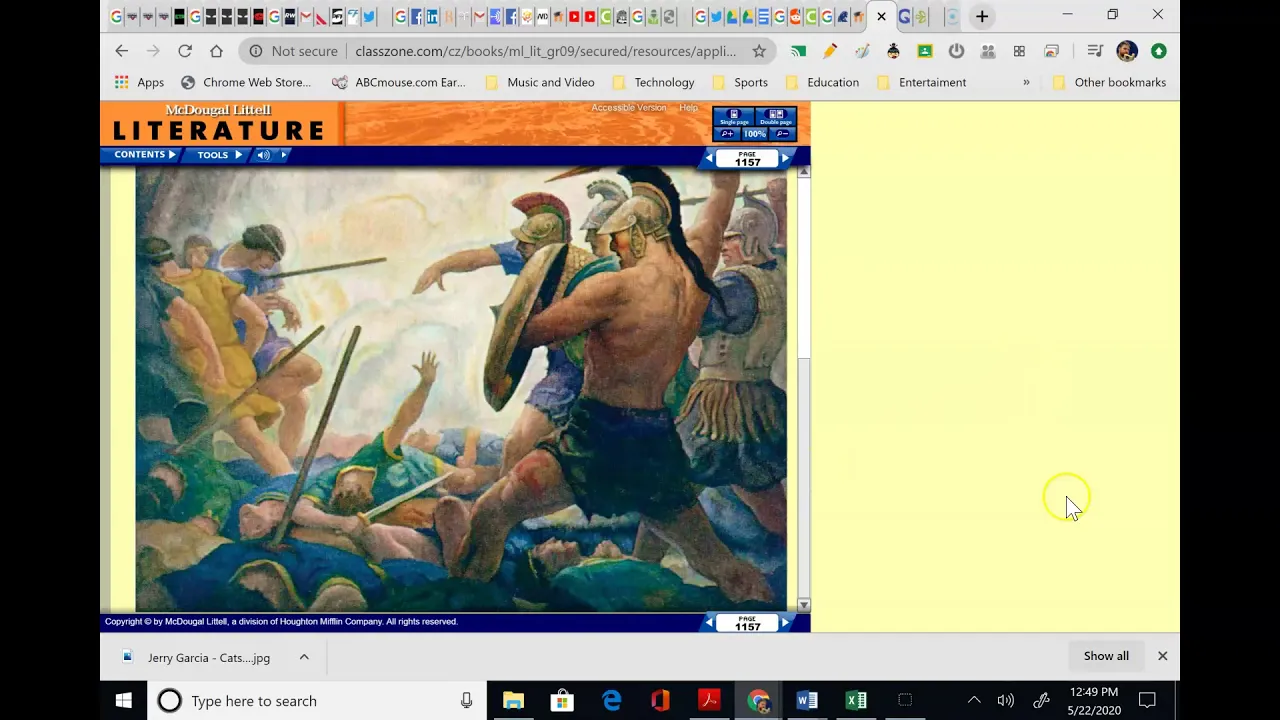Bookmark this page with the star icon
Screen dimensions: 1280x720
(x=759, y=51)
